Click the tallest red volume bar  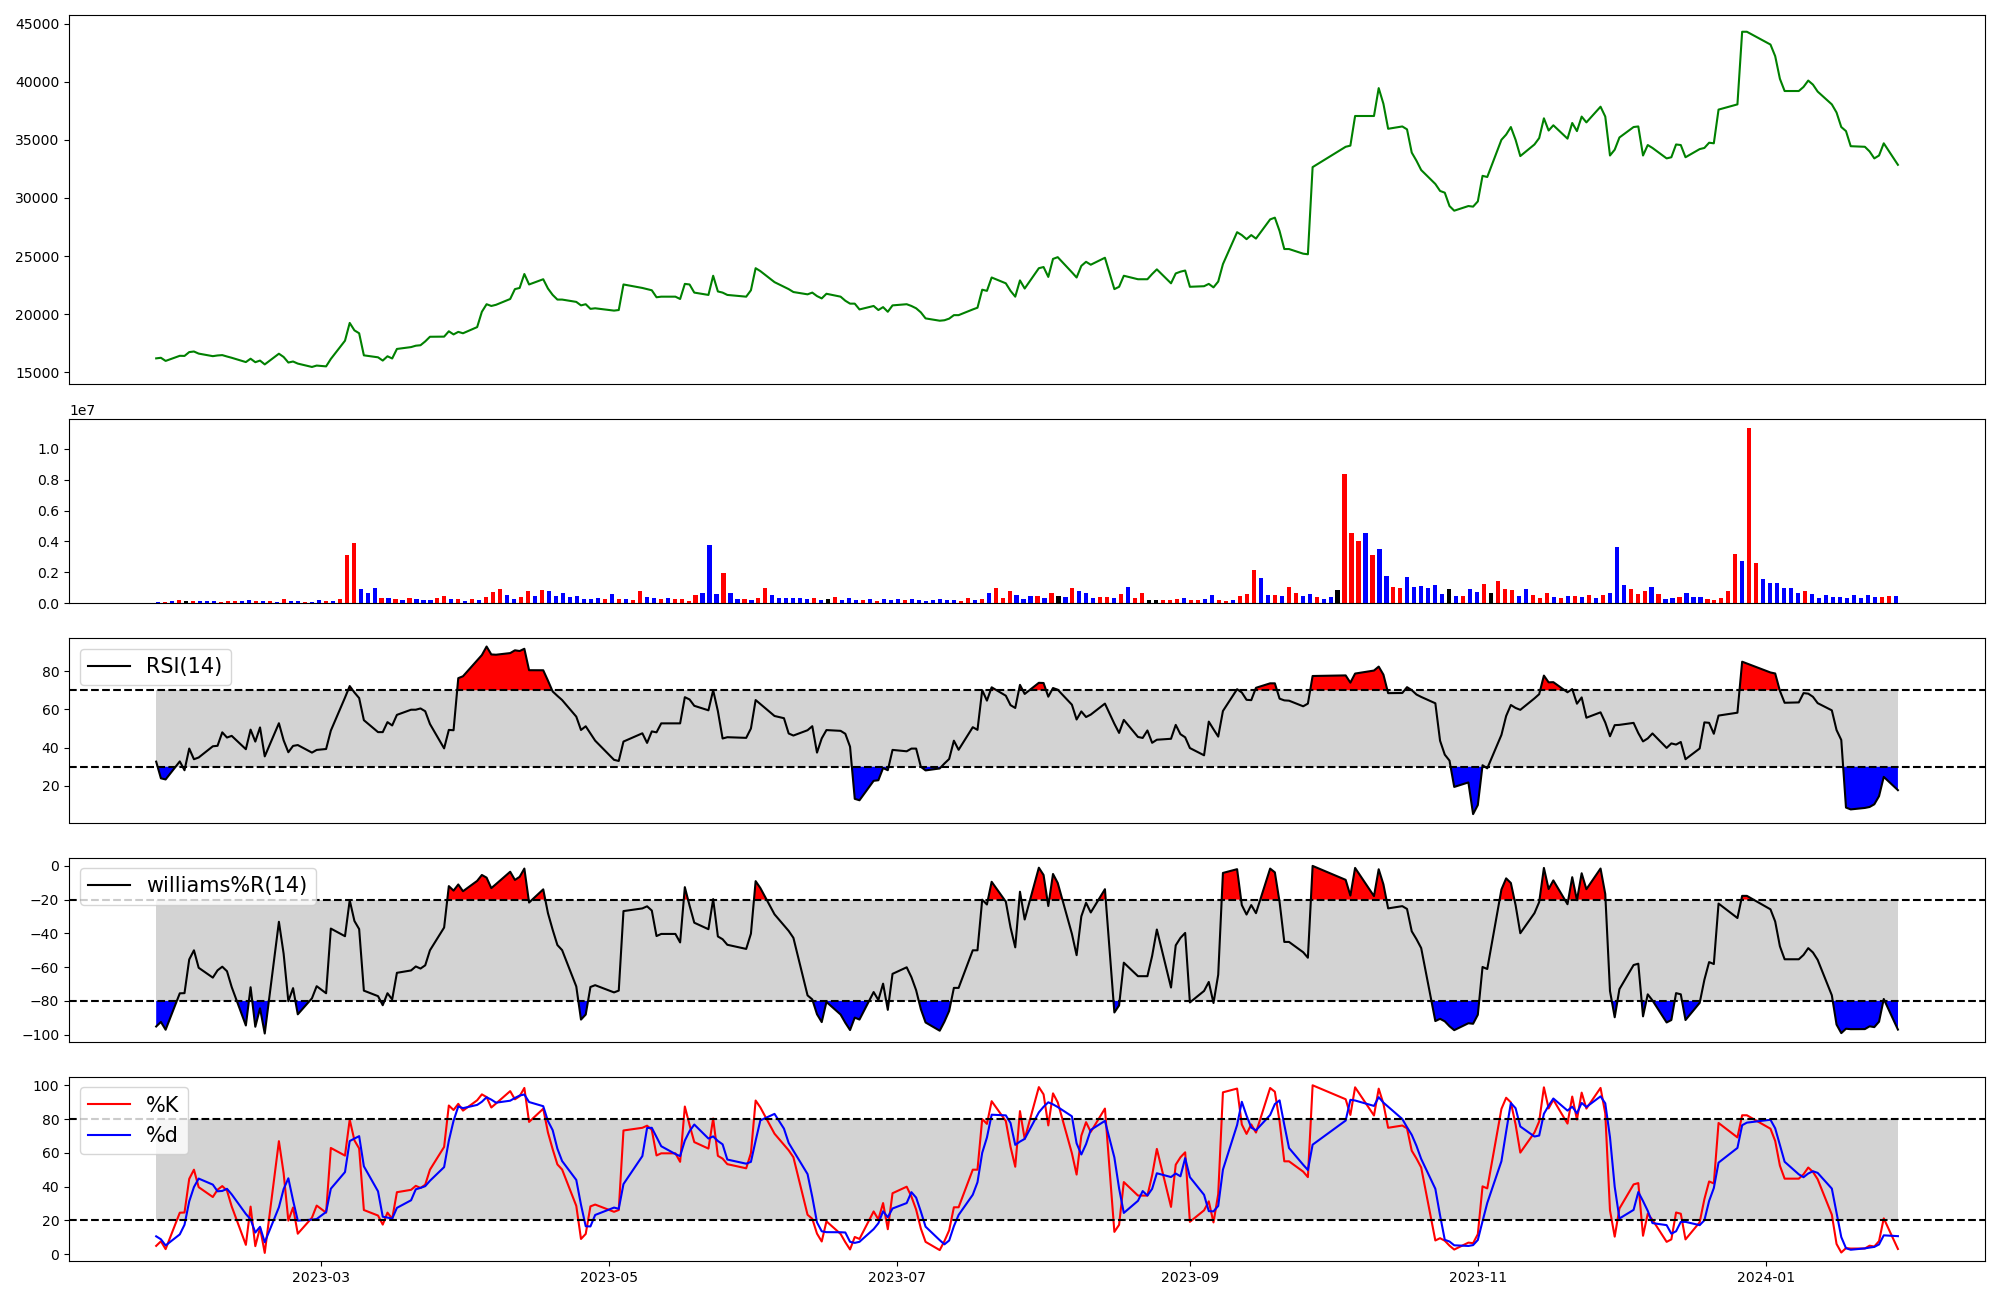coord(1749,515)
